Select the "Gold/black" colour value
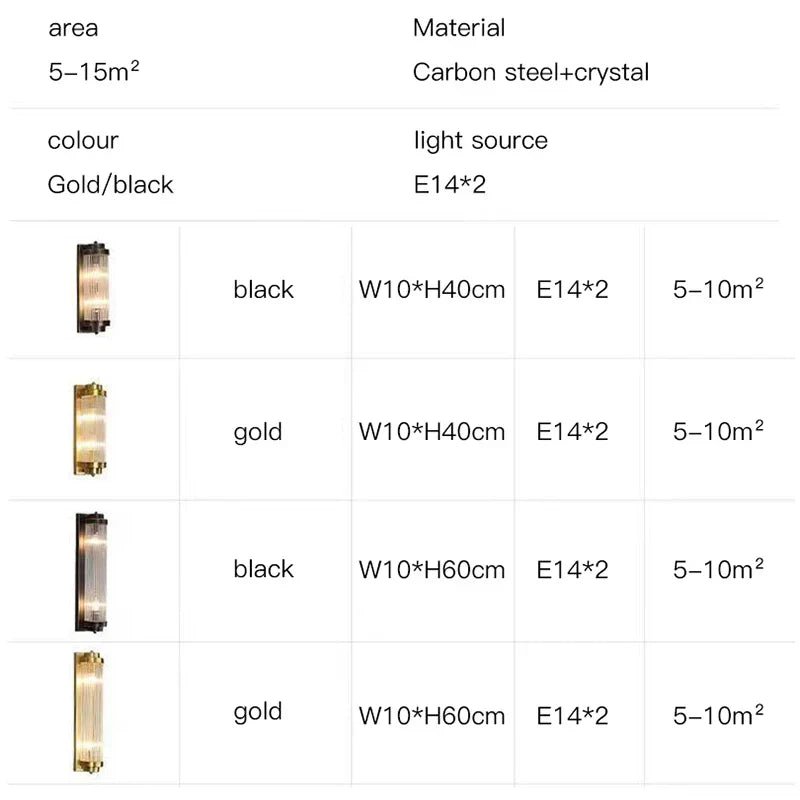 [110, 185]
